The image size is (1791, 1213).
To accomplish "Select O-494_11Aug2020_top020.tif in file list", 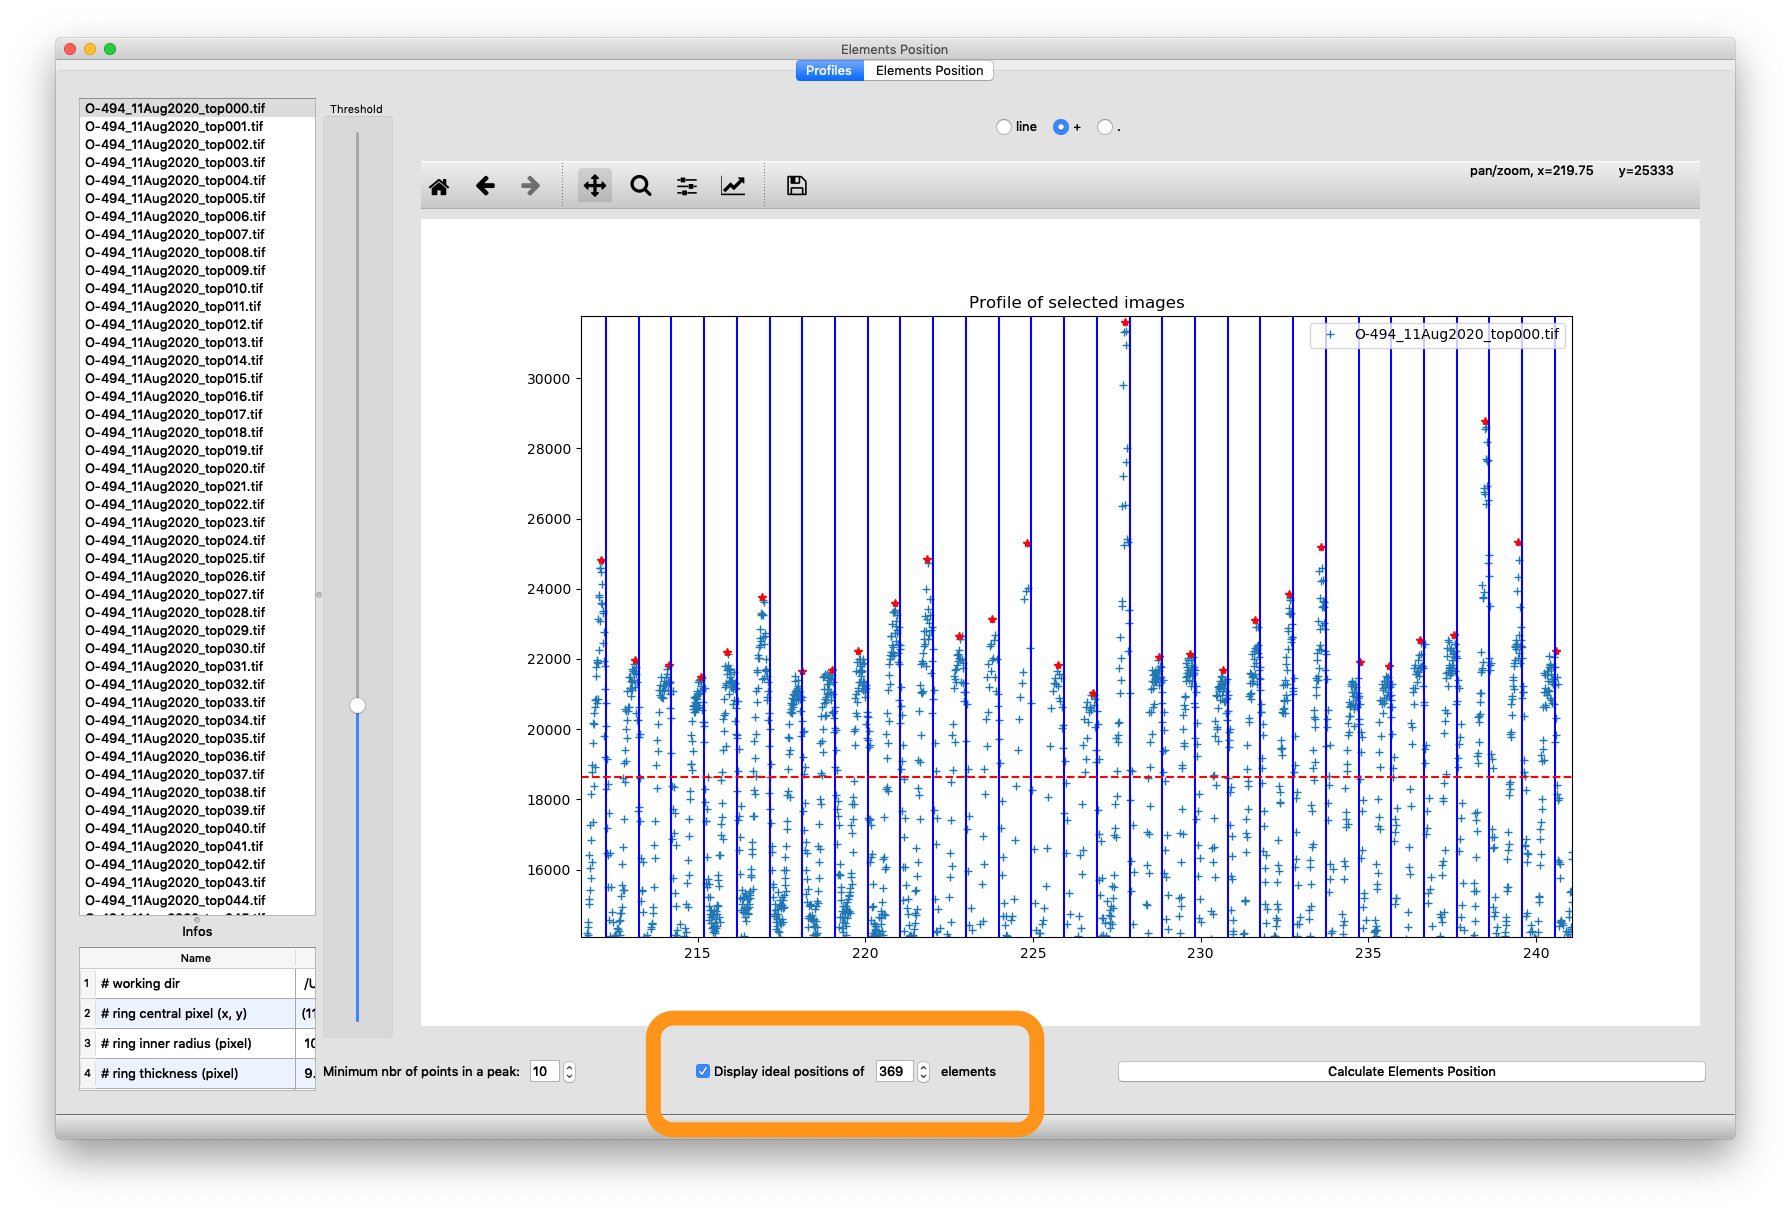I will coord(175,468).
